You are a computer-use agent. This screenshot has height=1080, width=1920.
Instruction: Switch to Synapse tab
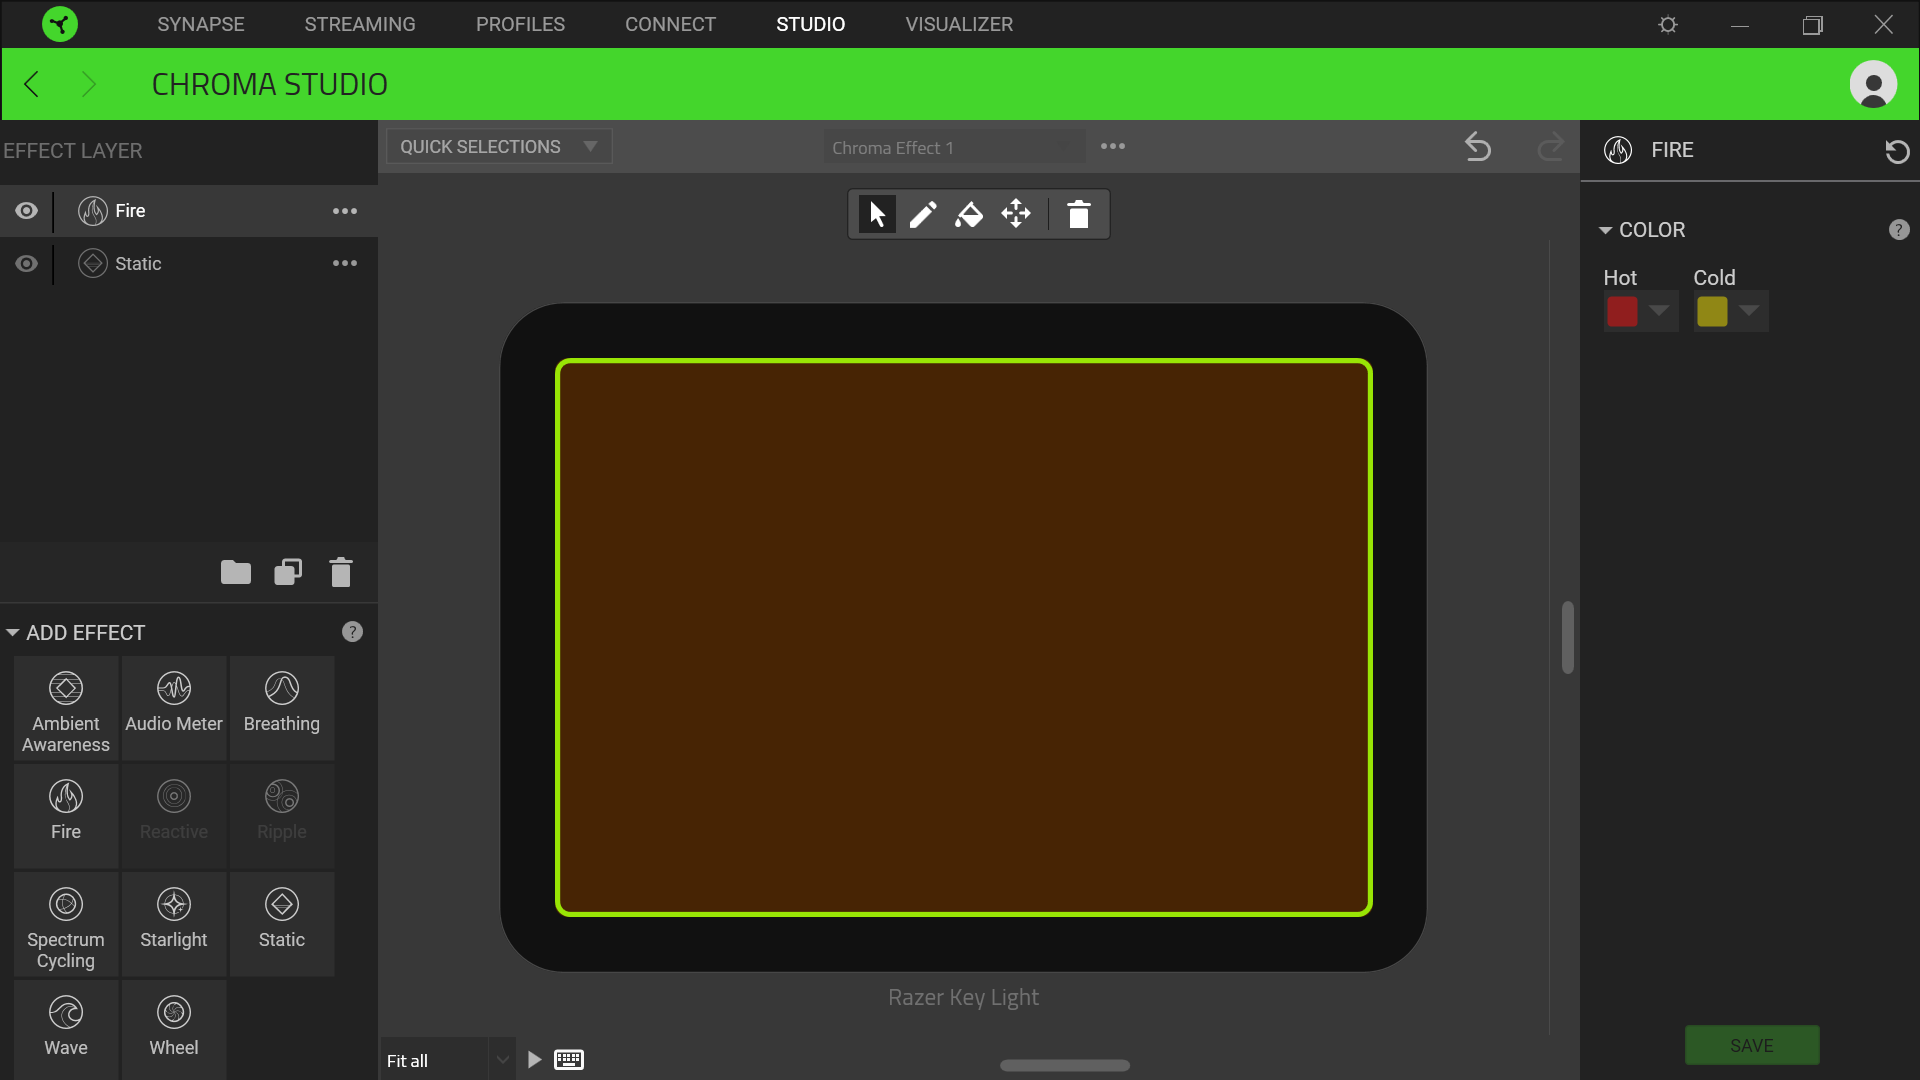[201, 24]
